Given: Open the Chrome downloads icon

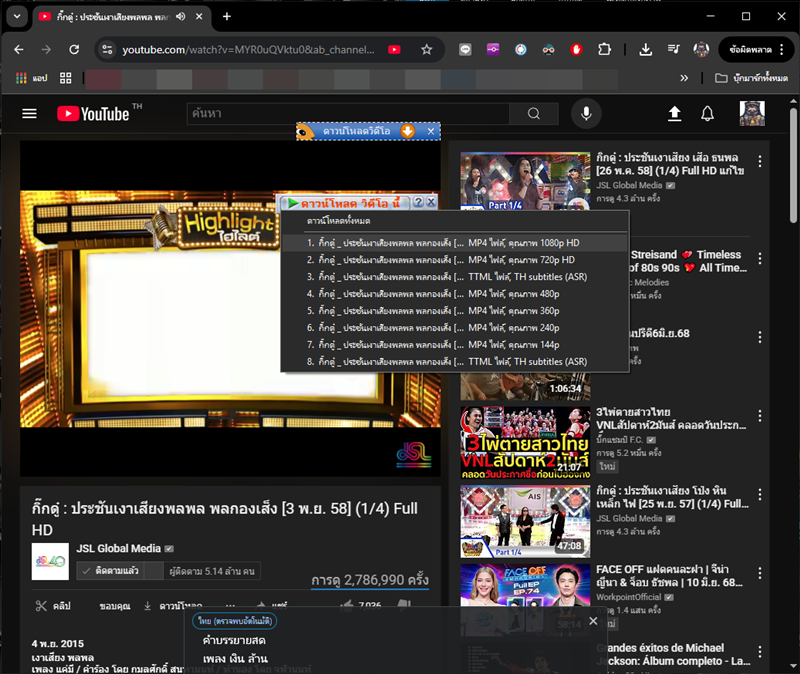Looking at the screenshot, I should (x=645, y=49).
